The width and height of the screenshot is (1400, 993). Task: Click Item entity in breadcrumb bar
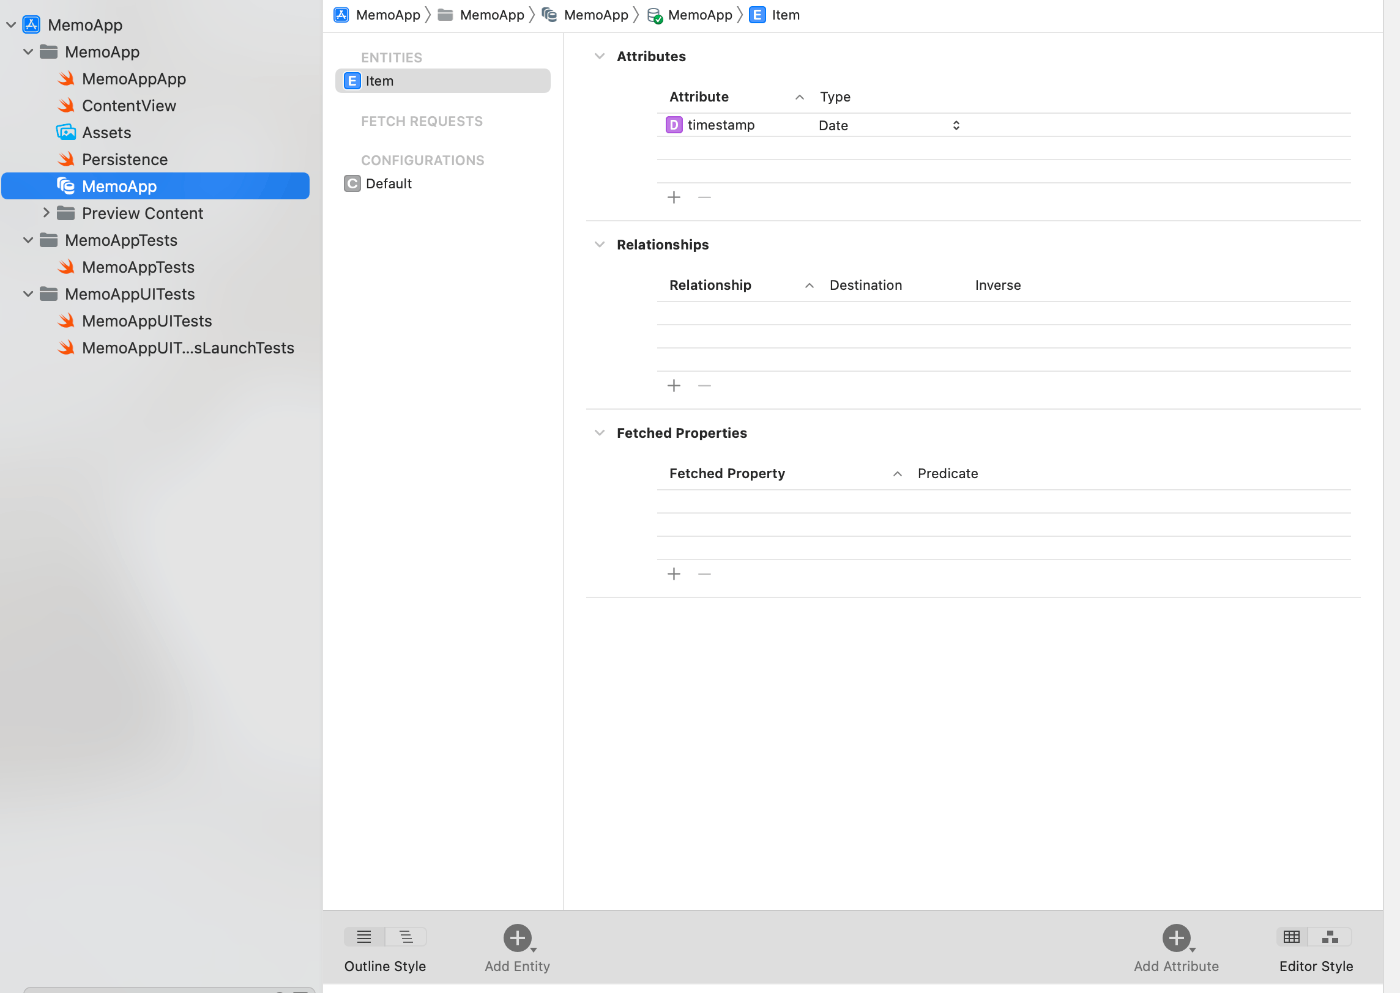[x=775, y=15]
